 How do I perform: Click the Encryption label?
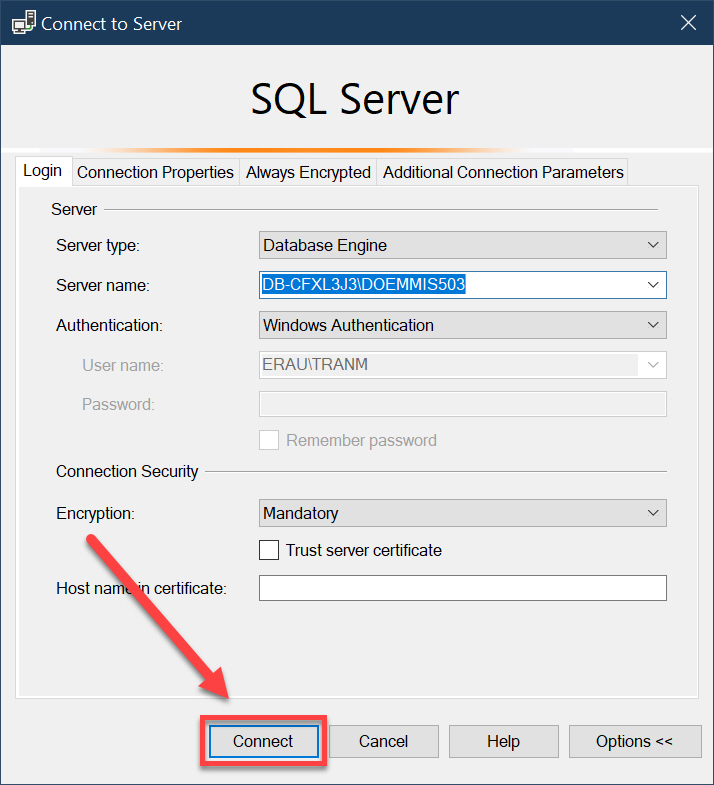pos(95,513)
